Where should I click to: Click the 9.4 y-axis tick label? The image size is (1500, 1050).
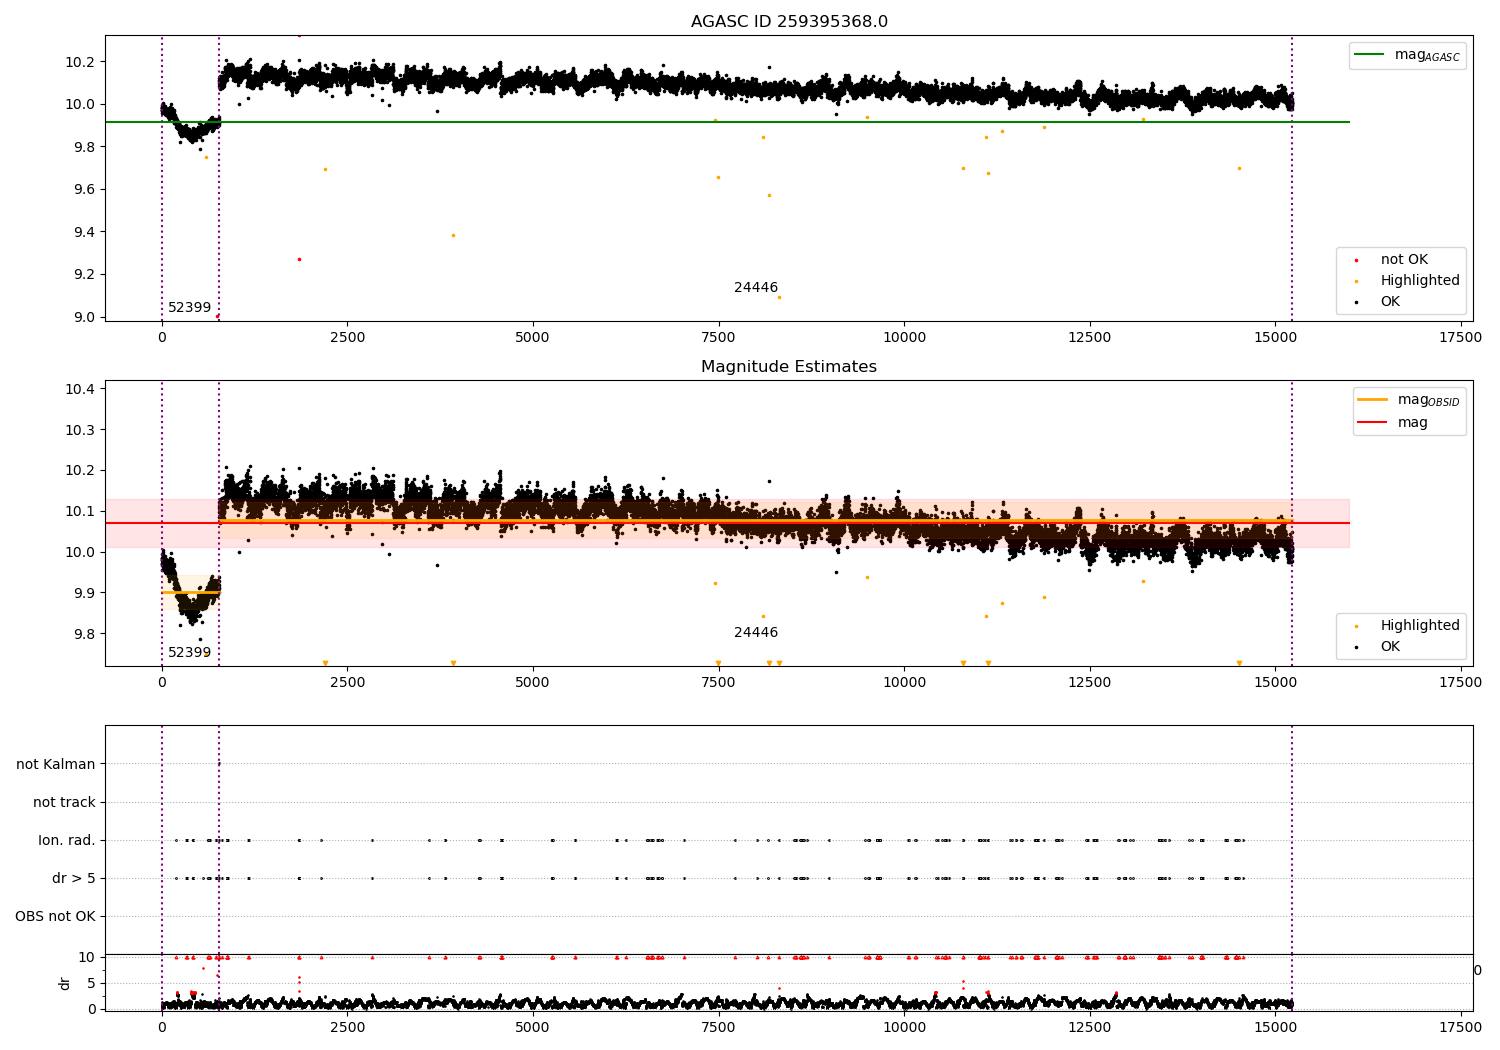(84, 232)
